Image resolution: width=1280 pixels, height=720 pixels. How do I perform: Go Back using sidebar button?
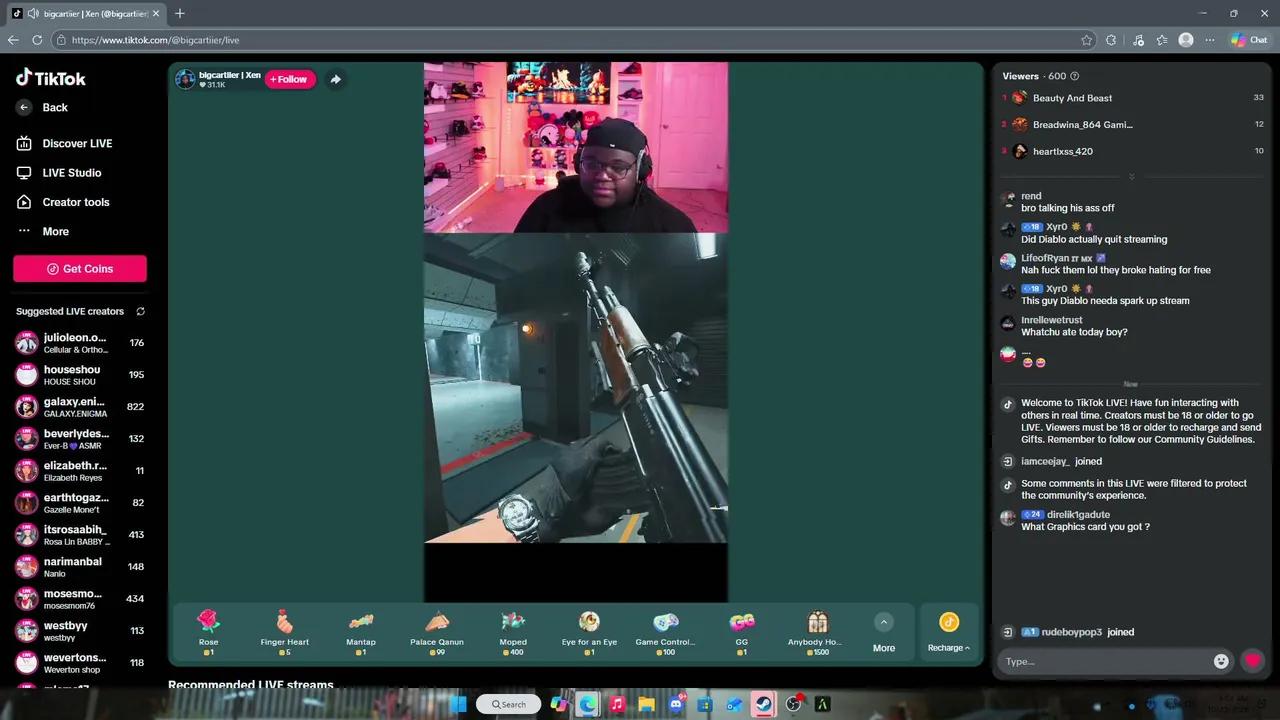pyautogui.click(x=42, y=107)
